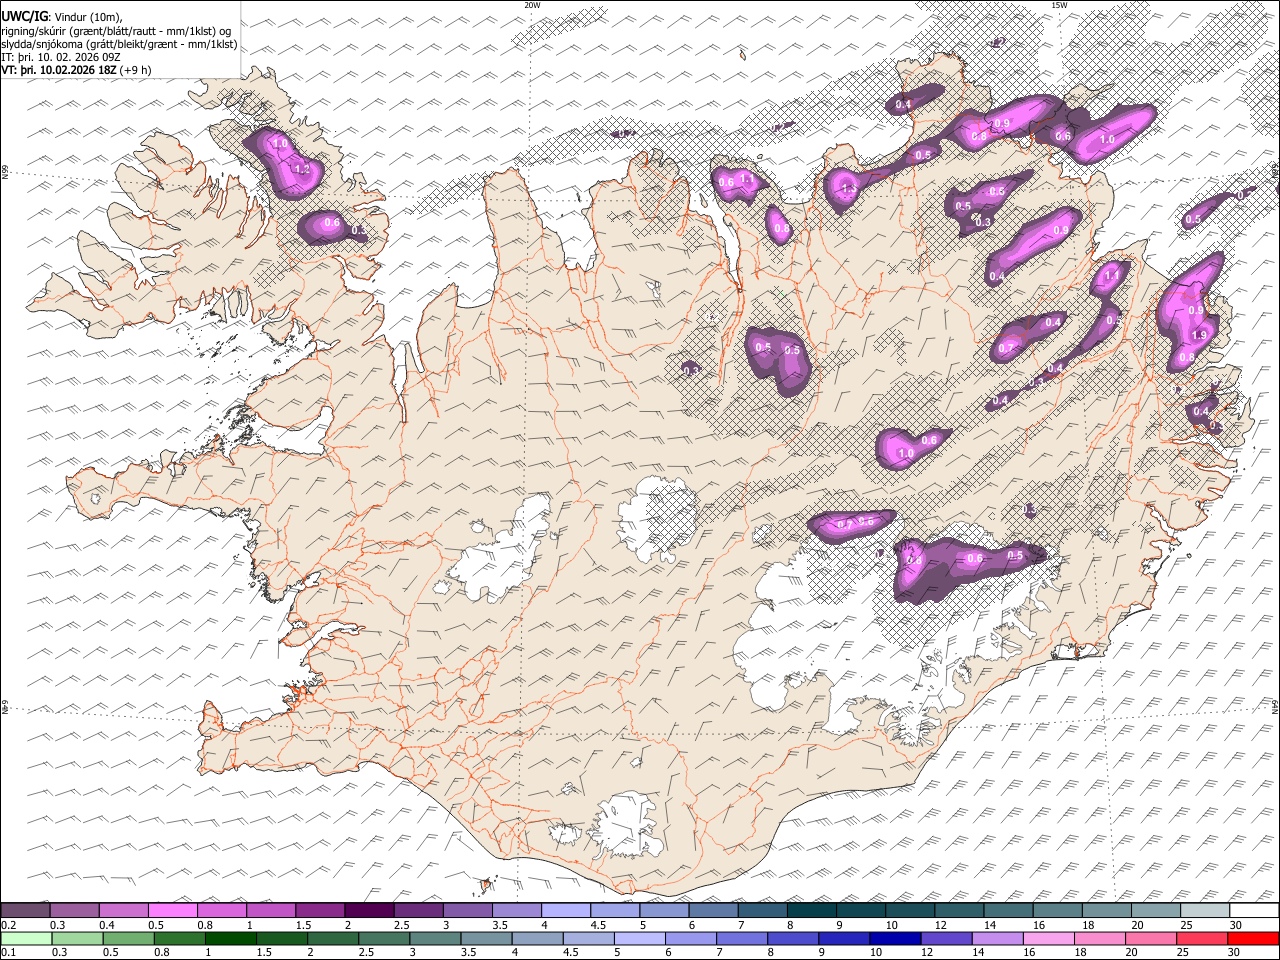Select the darkest purple 2 swatch in upper legend

(368, 910)
